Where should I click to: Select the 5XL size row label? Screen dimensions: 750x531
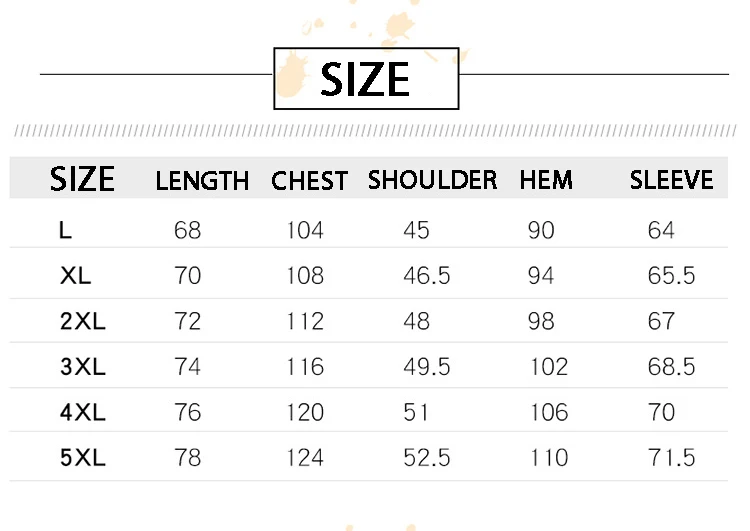point(82,458)
